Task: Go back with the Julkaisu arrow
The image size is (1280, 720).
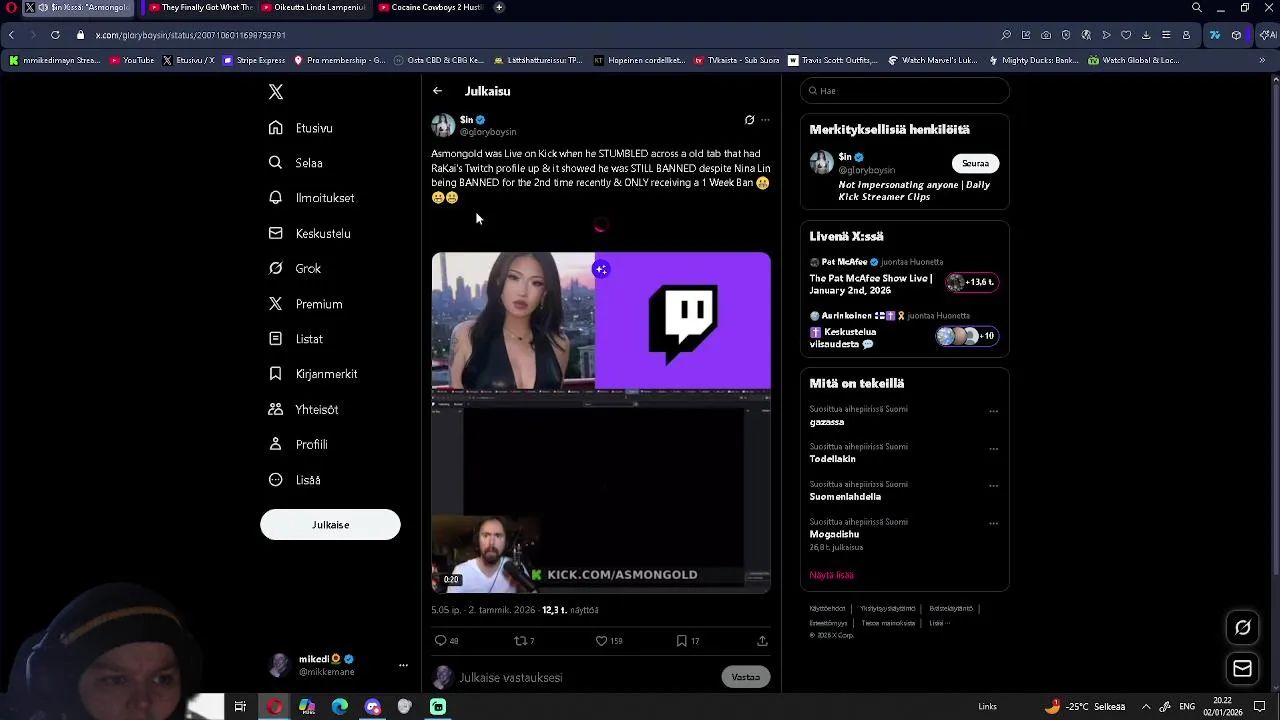Action: 437,91
